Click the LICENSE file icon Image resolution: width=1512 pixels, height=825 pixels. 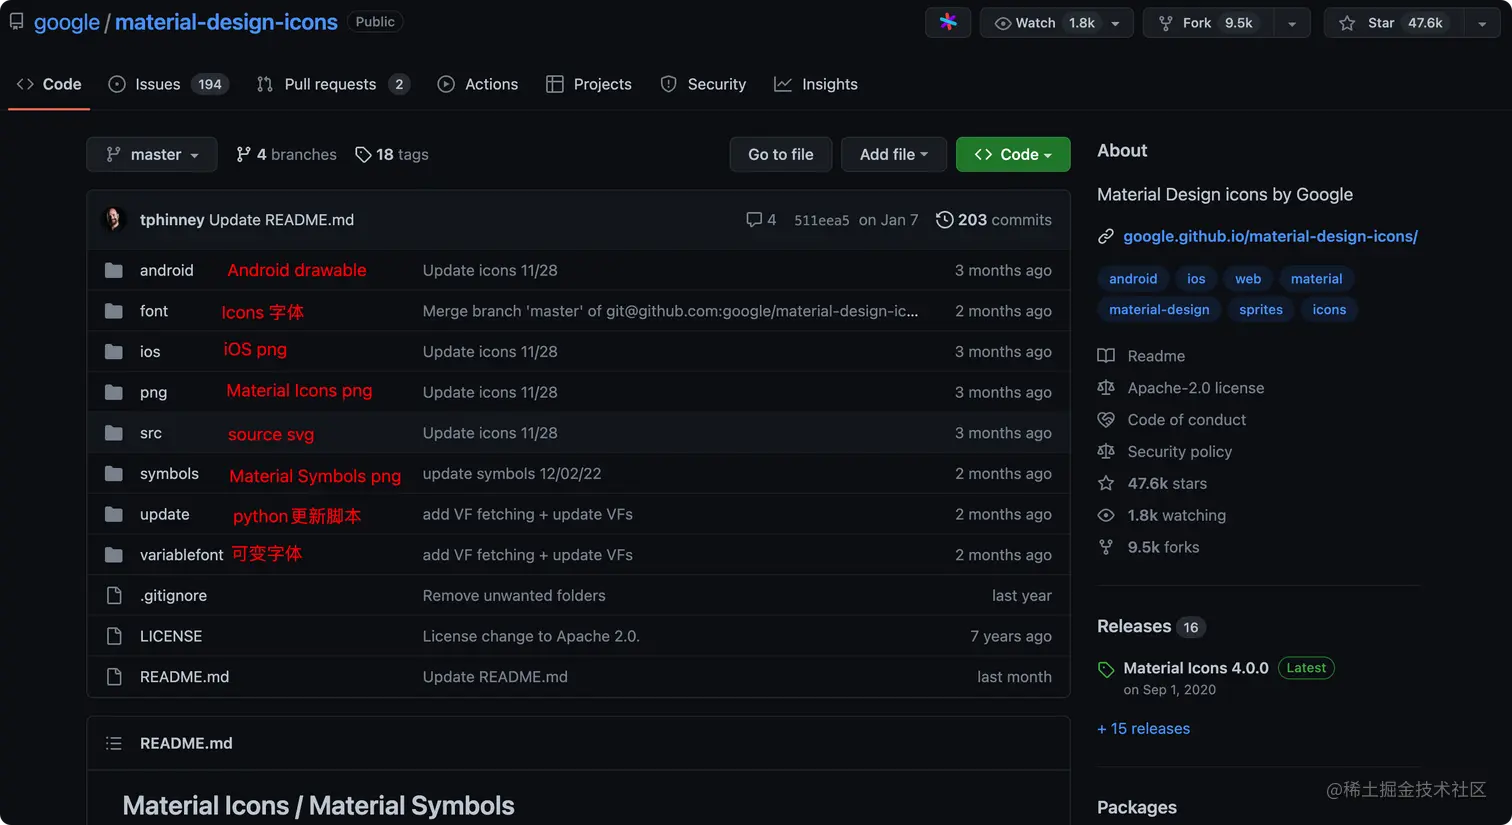click(x=114, y=636)
